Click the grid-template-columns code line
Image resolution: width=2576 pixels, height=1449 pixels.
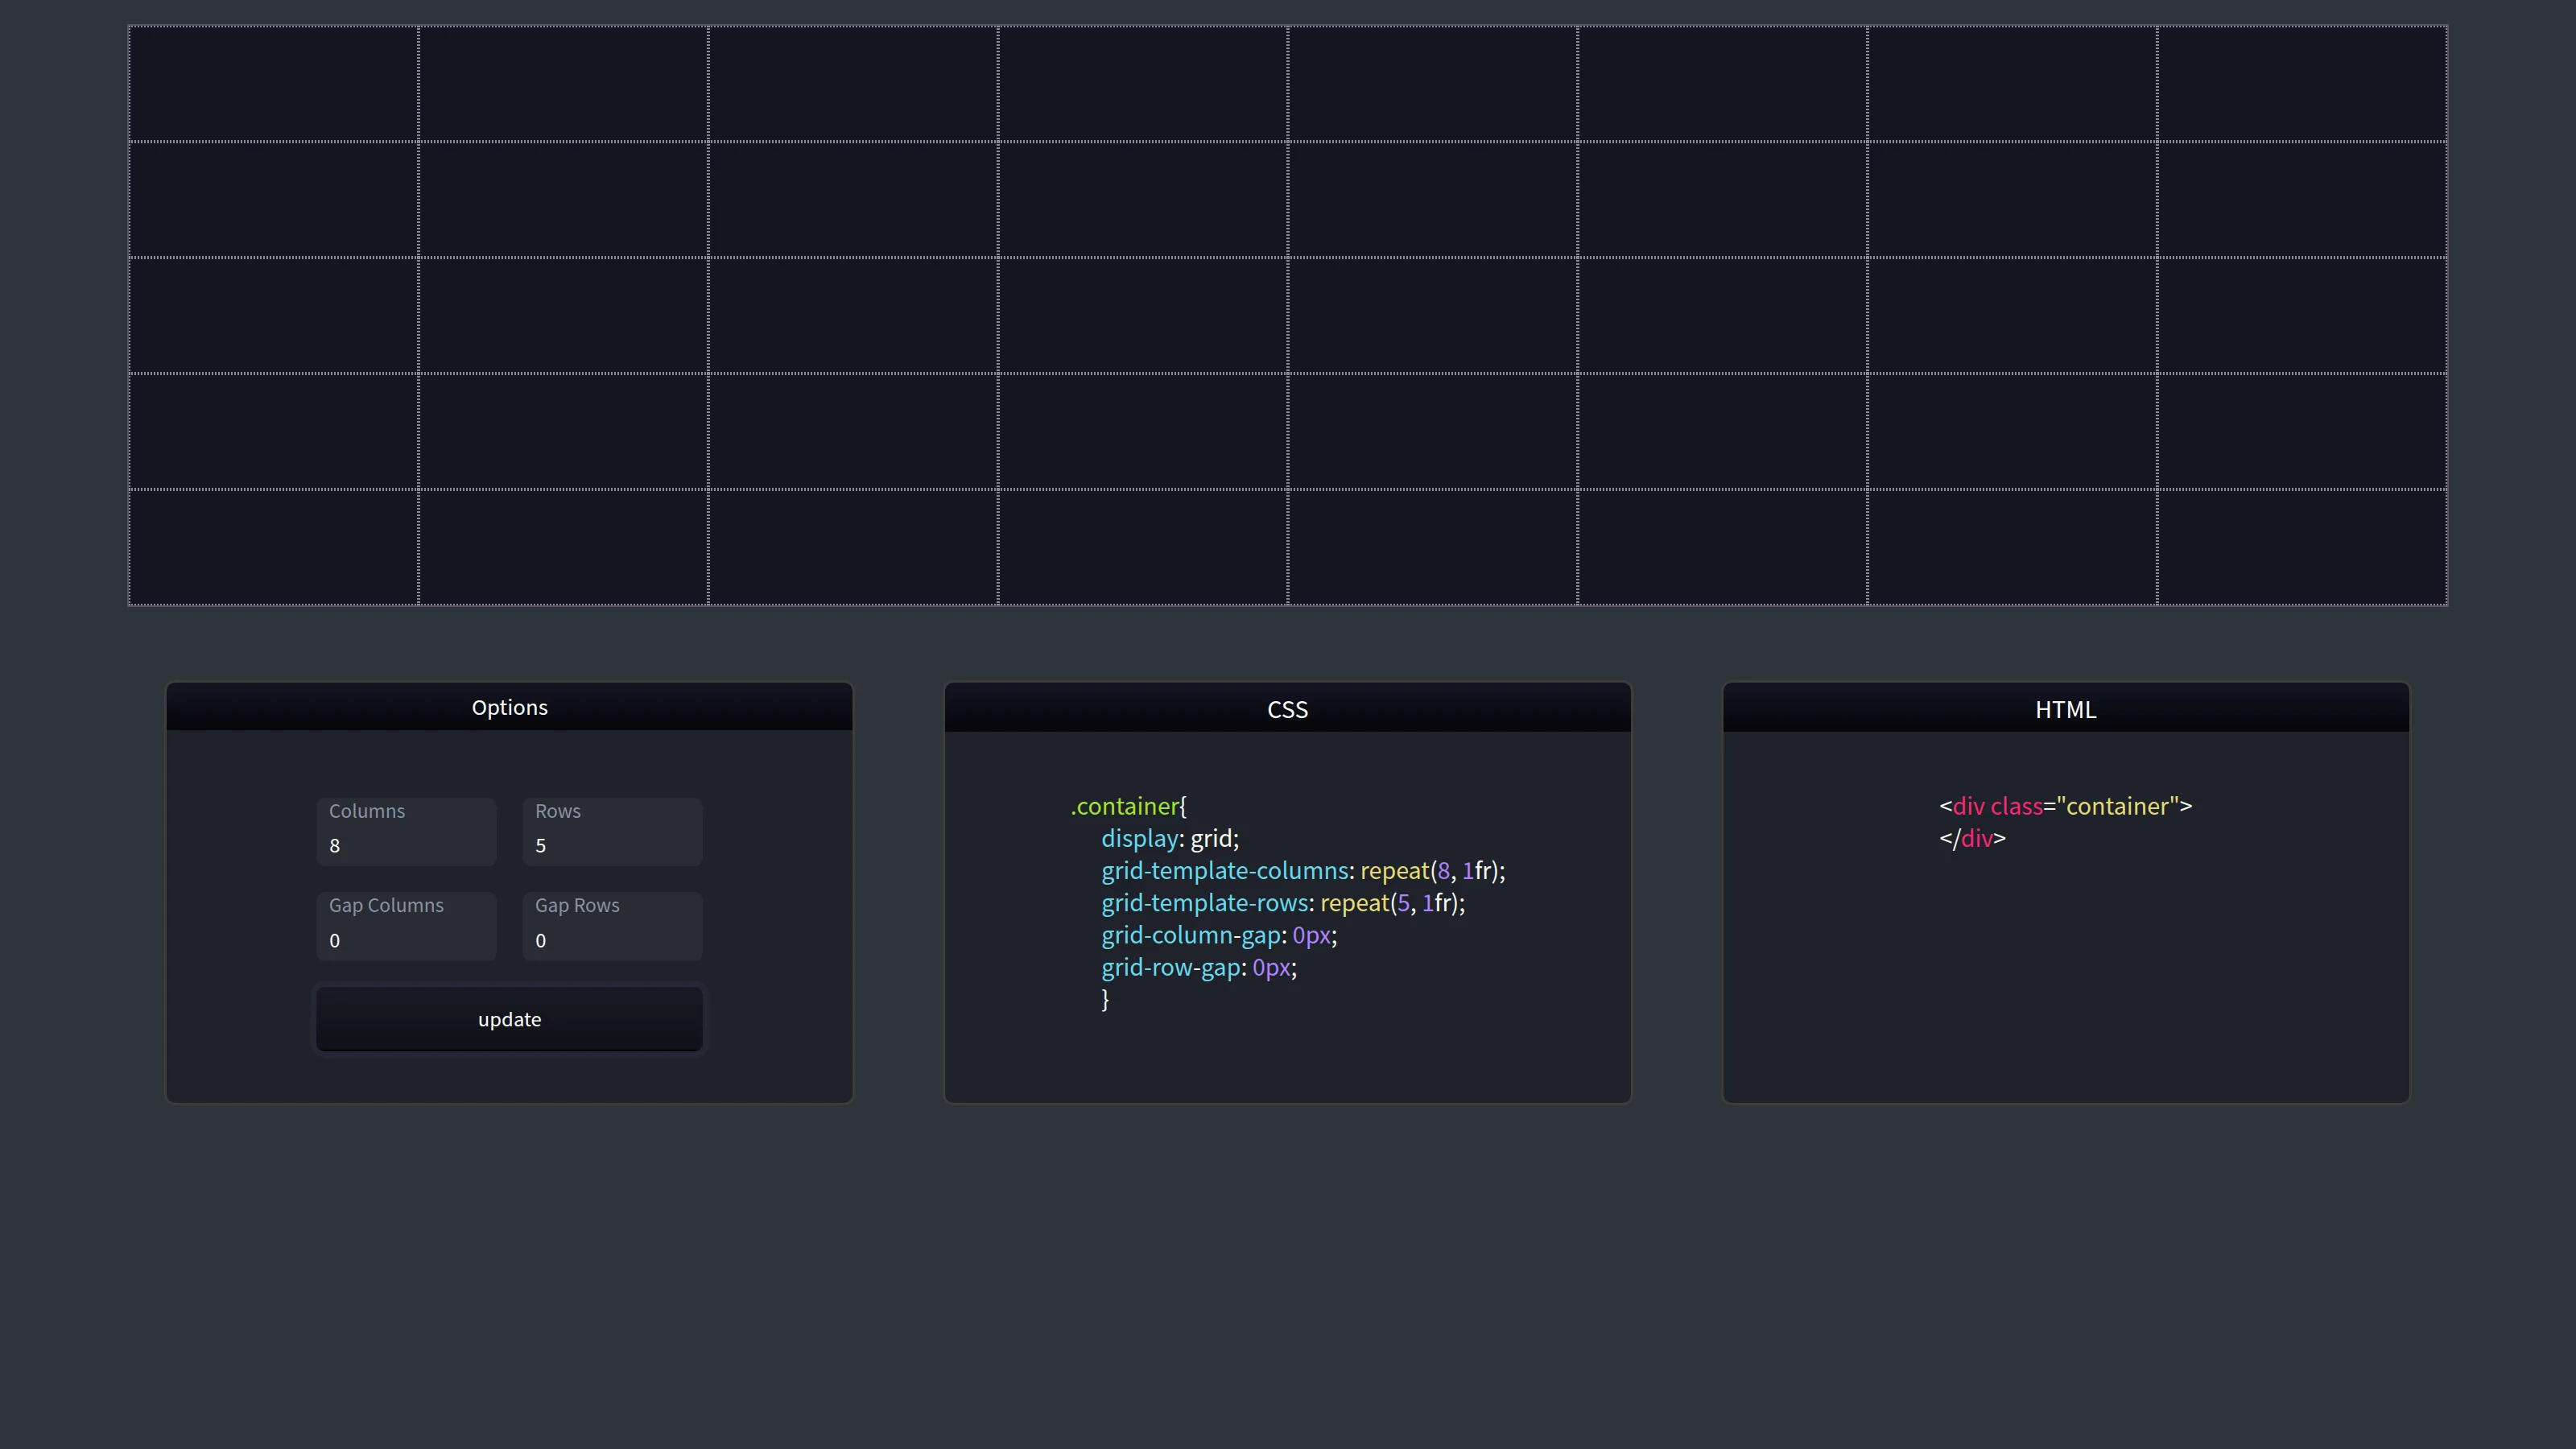pyautogui.click(x=1303, y=870)
